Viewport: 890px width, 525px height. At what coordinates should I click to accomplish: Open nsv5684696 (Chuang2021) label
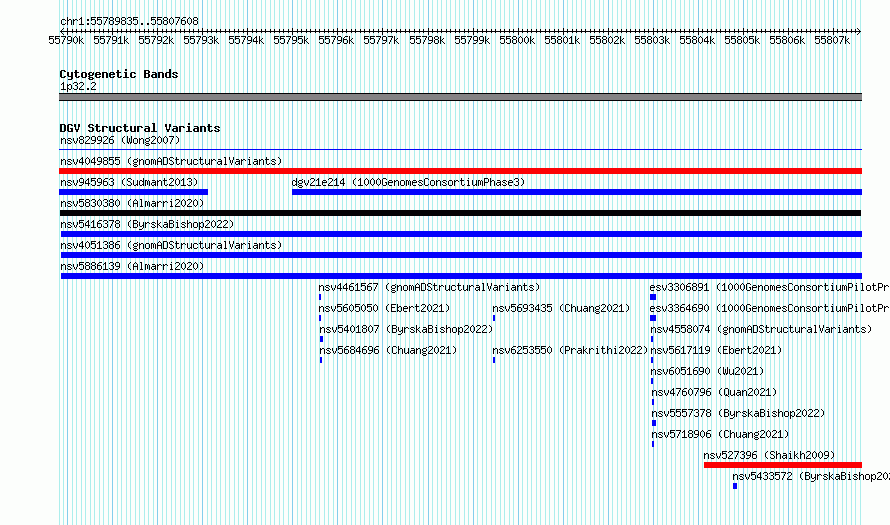point(388,350)
